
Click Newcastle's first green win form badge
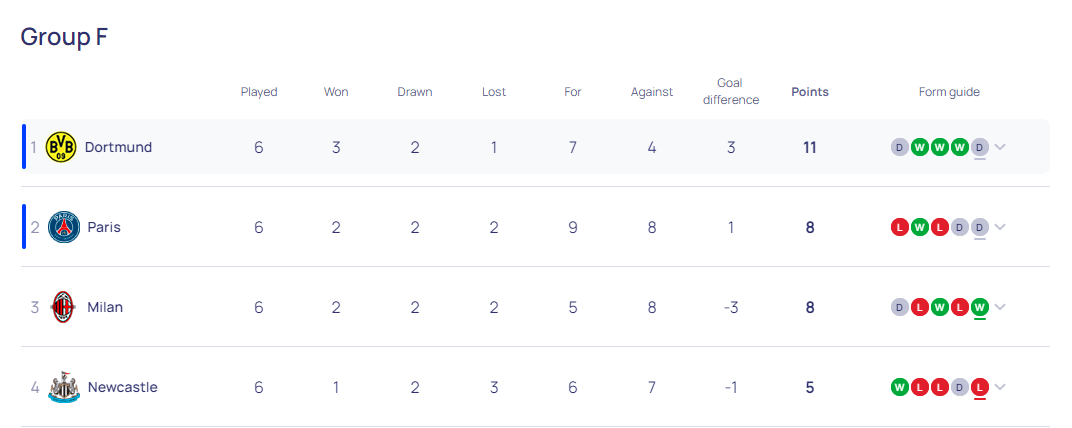point(900,387)
